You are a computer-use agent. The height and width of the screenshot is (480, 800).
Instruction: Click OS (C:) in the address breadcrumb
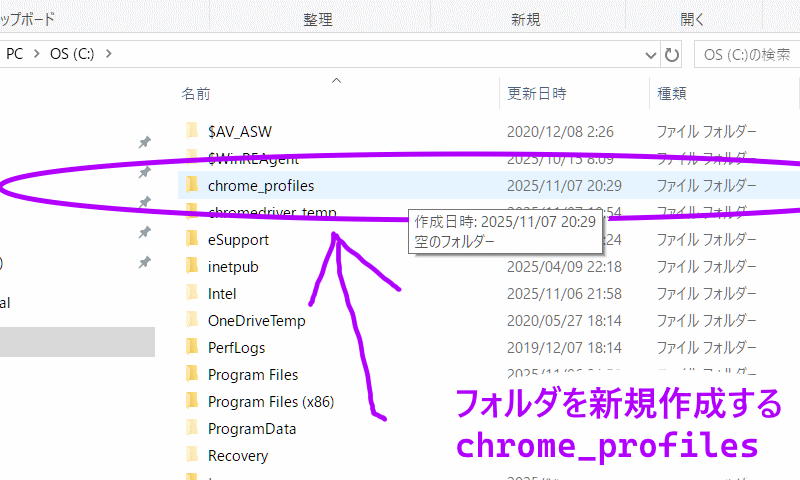pyautogui.click(x=72, y=53)
